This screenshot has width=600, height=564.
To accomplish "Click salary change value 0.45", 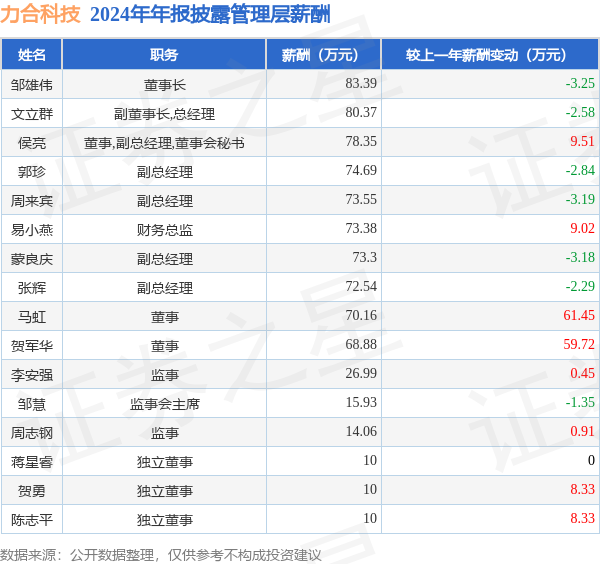I will [x=582, y=373].
